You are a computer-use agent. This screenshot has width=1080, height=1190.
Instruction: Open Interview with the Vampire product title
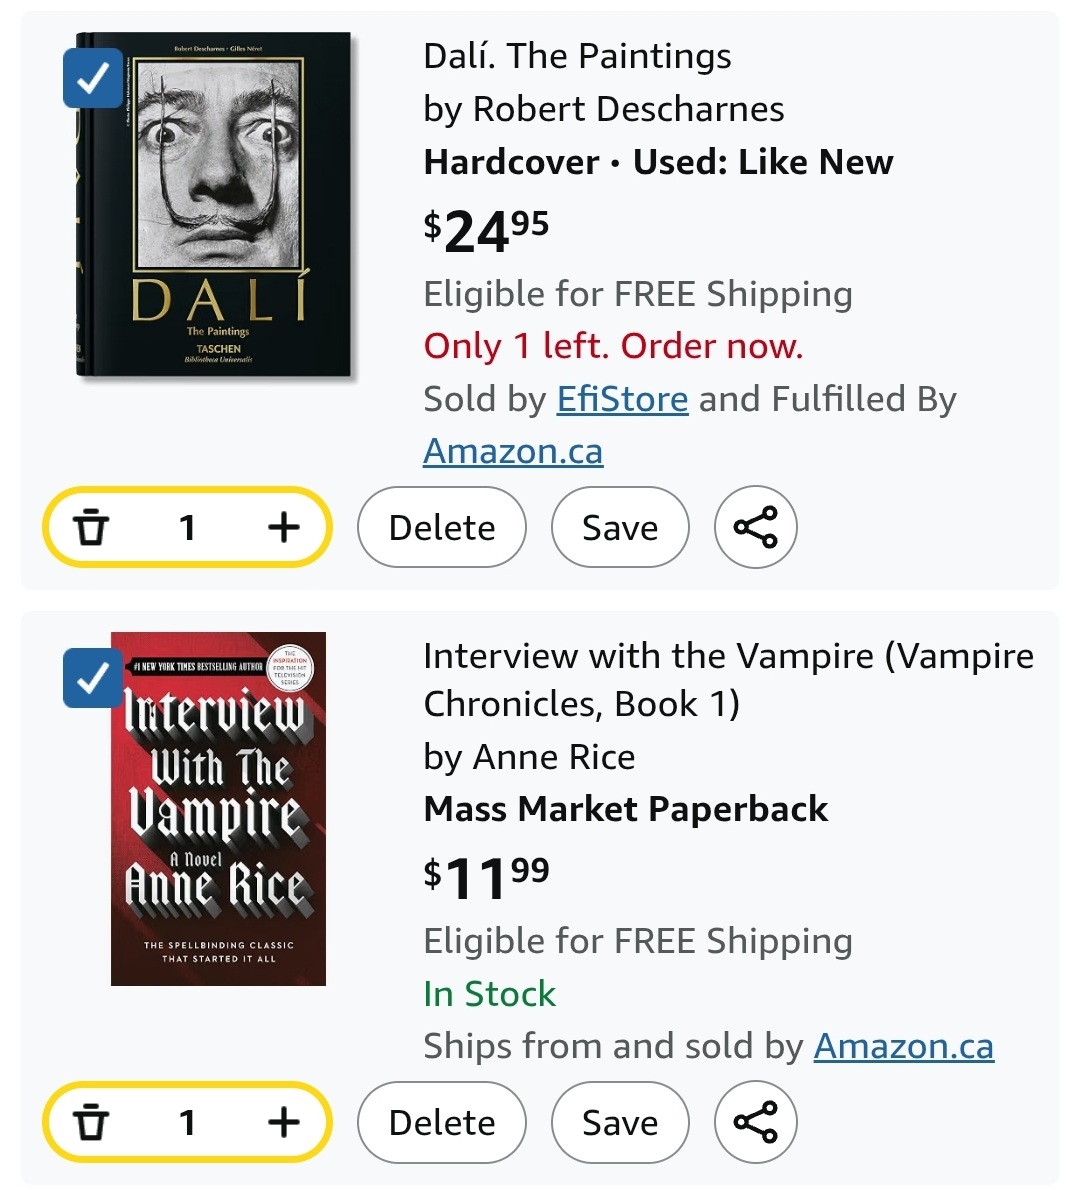[x=729, y=680]
